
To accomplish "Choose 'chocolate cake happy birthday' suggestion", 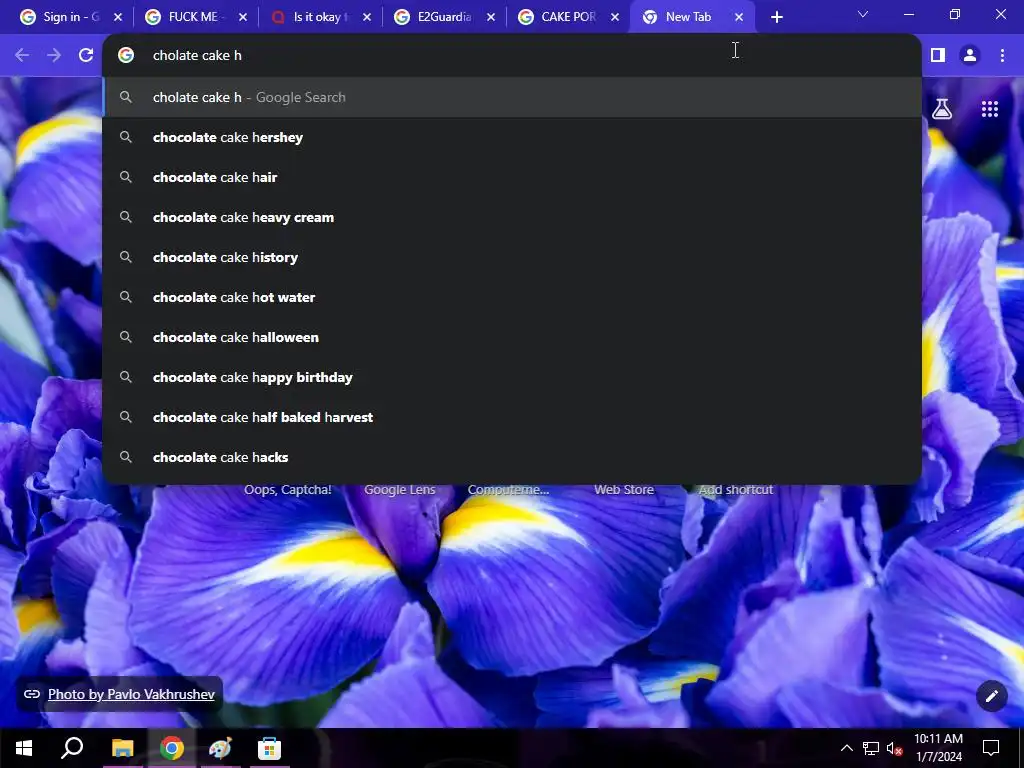I will tap(512, 377).
